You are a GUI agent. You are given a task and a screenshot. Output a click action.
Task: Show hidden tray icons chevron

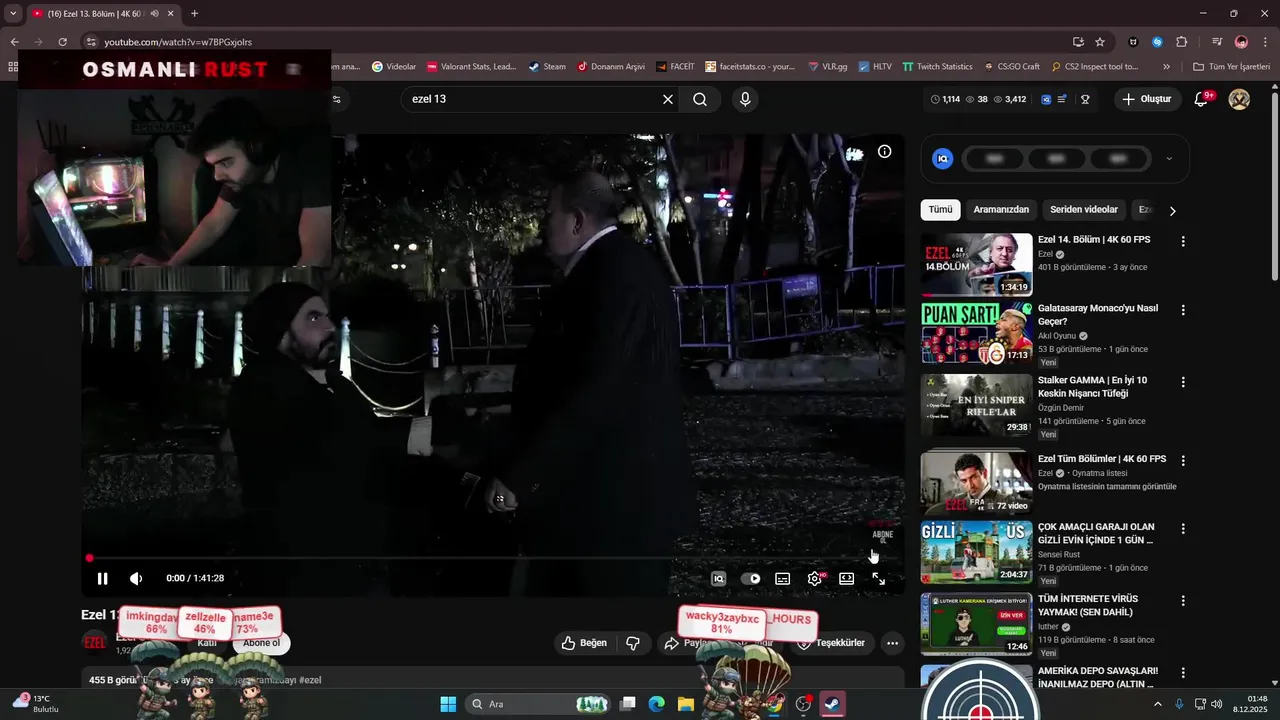point(1158,704)
